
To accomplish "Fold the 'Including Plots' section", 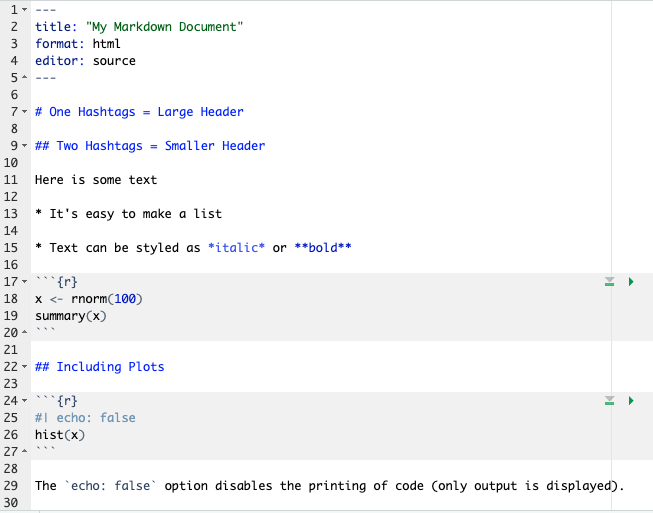I will [25, 367].
